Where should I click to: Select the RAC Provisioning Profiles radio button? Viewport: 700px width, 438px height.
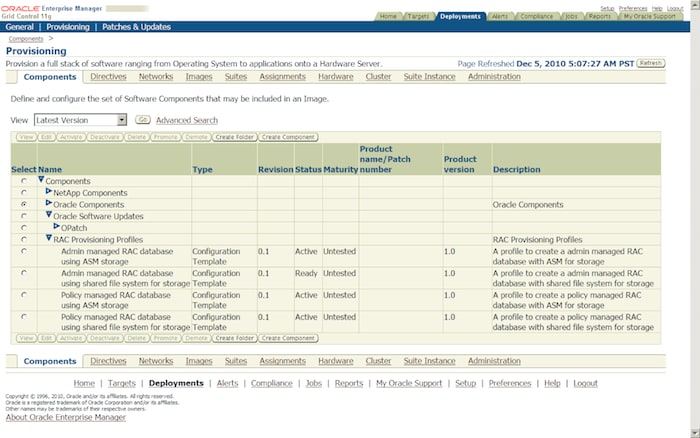(x=24, y=239)
